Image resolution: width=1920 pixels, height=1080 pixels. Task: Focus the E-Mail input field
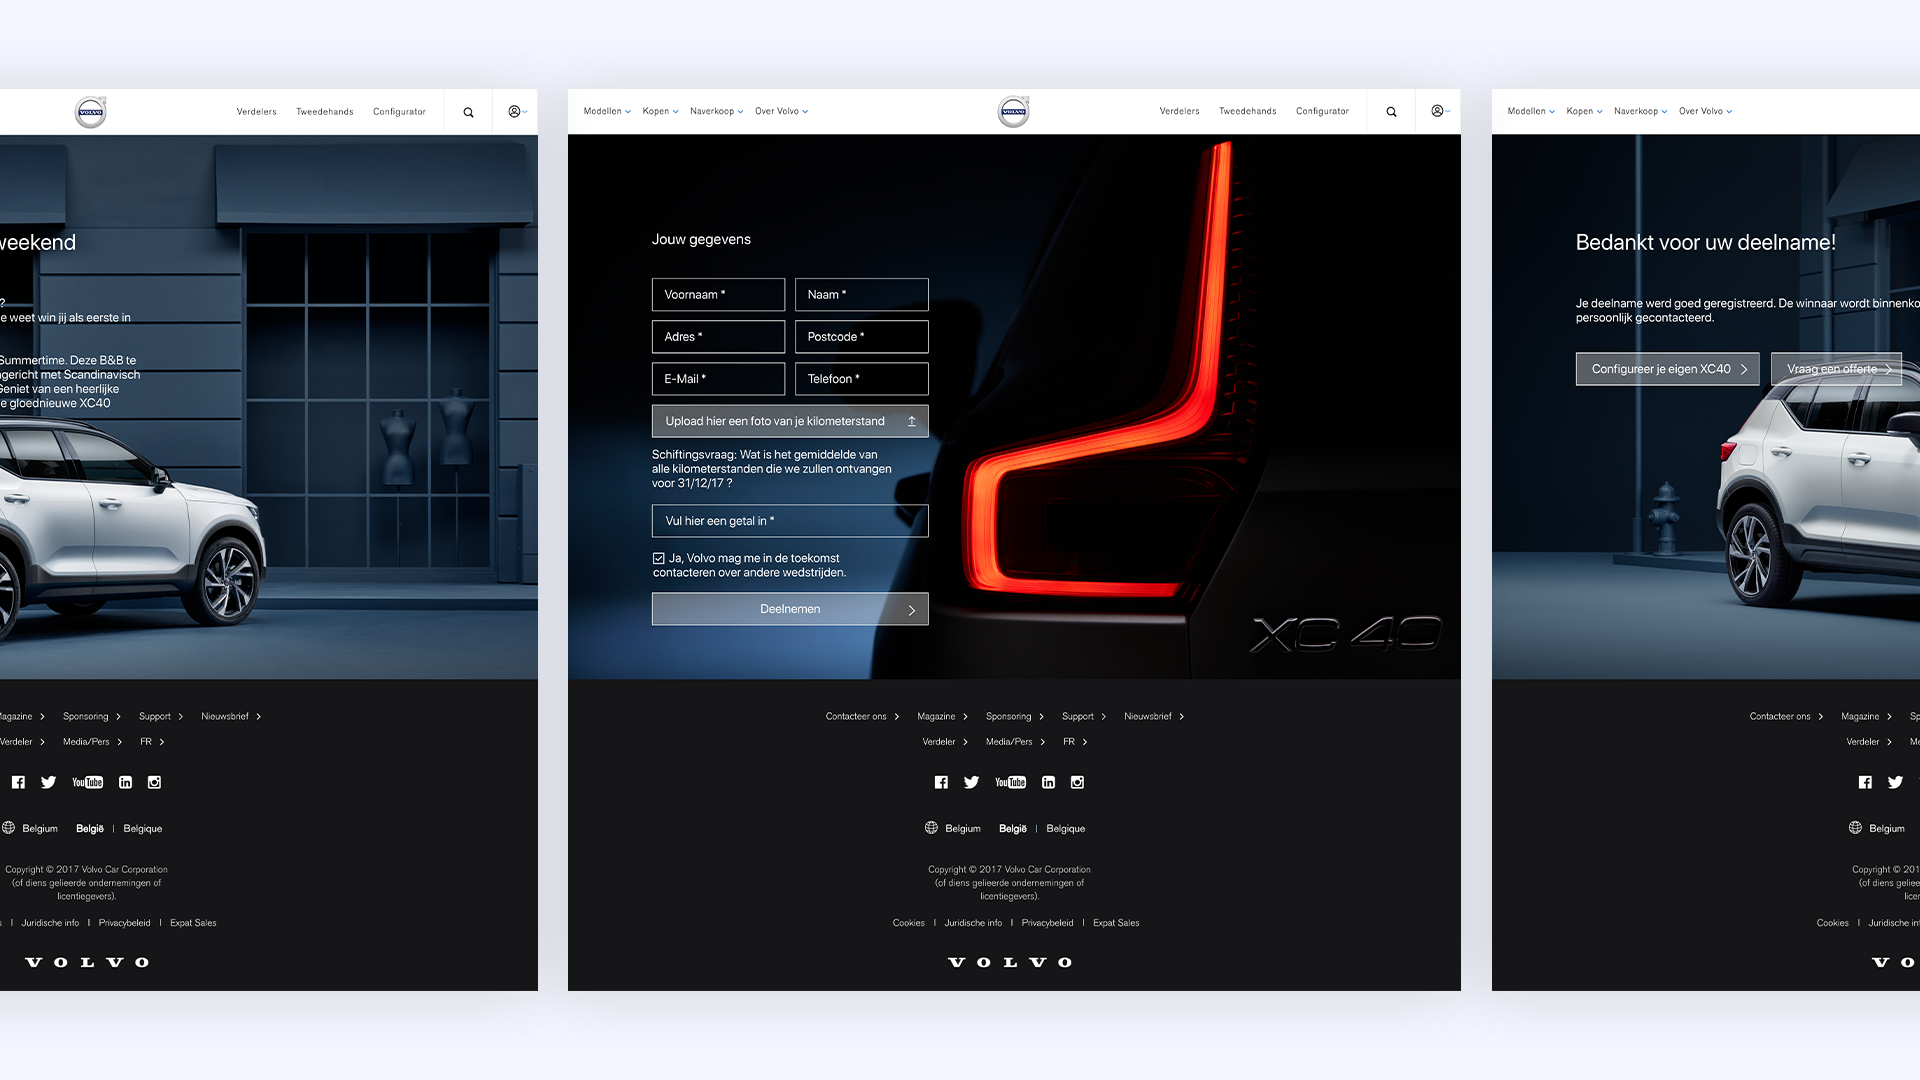coord(718,379)
